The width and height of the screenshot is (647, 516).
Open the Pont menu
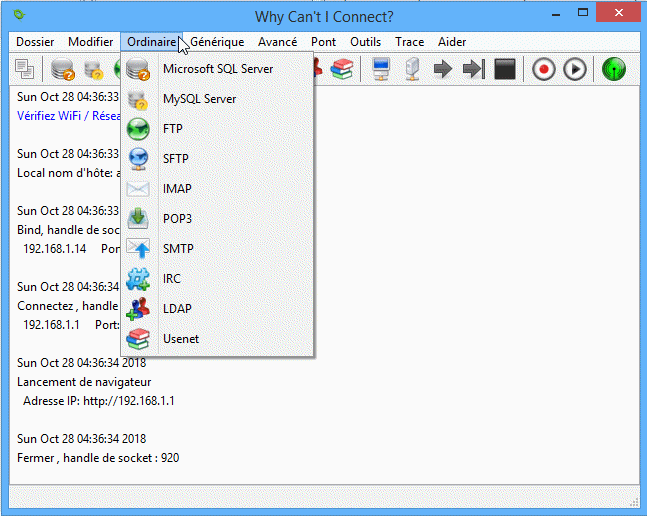click(x=324, y=42)
